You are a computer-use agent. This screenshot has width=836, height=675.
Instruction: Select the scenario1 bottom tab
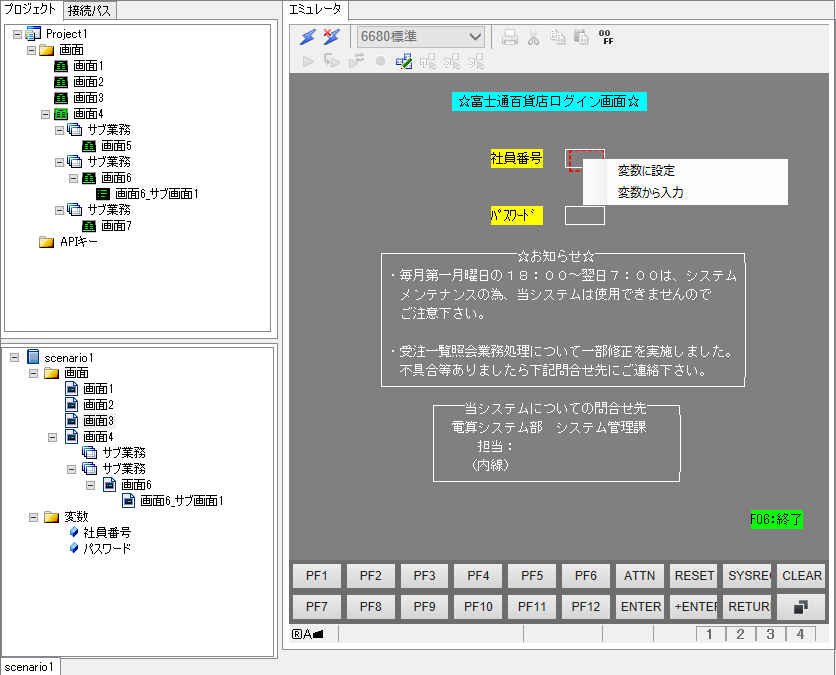click(29, 667)
